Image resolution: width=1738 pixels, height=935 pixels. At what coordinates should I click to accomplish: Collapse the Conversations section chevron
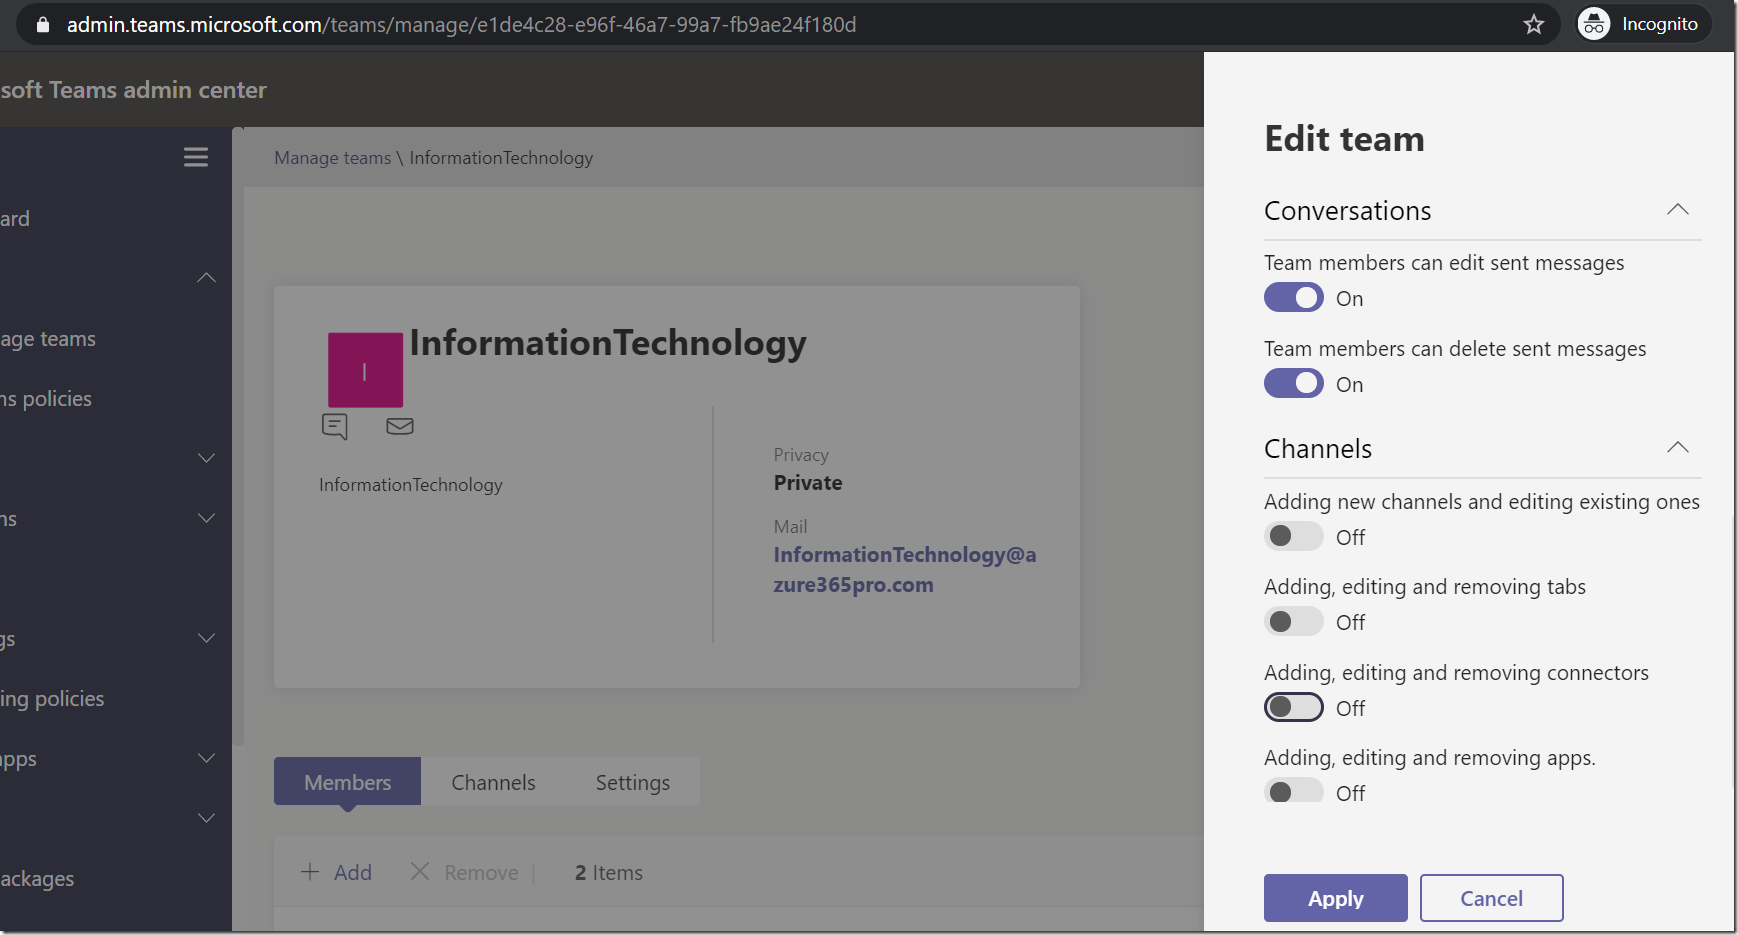click(1678, 210)
